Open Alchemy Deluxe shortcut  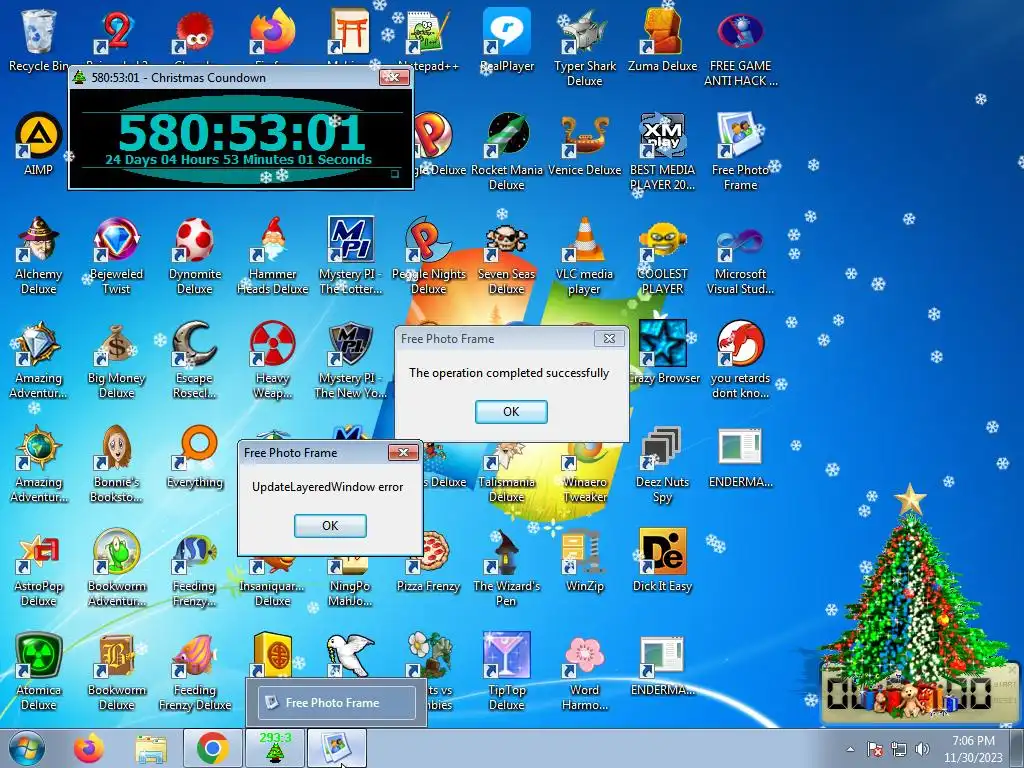(x=38, y=255)
